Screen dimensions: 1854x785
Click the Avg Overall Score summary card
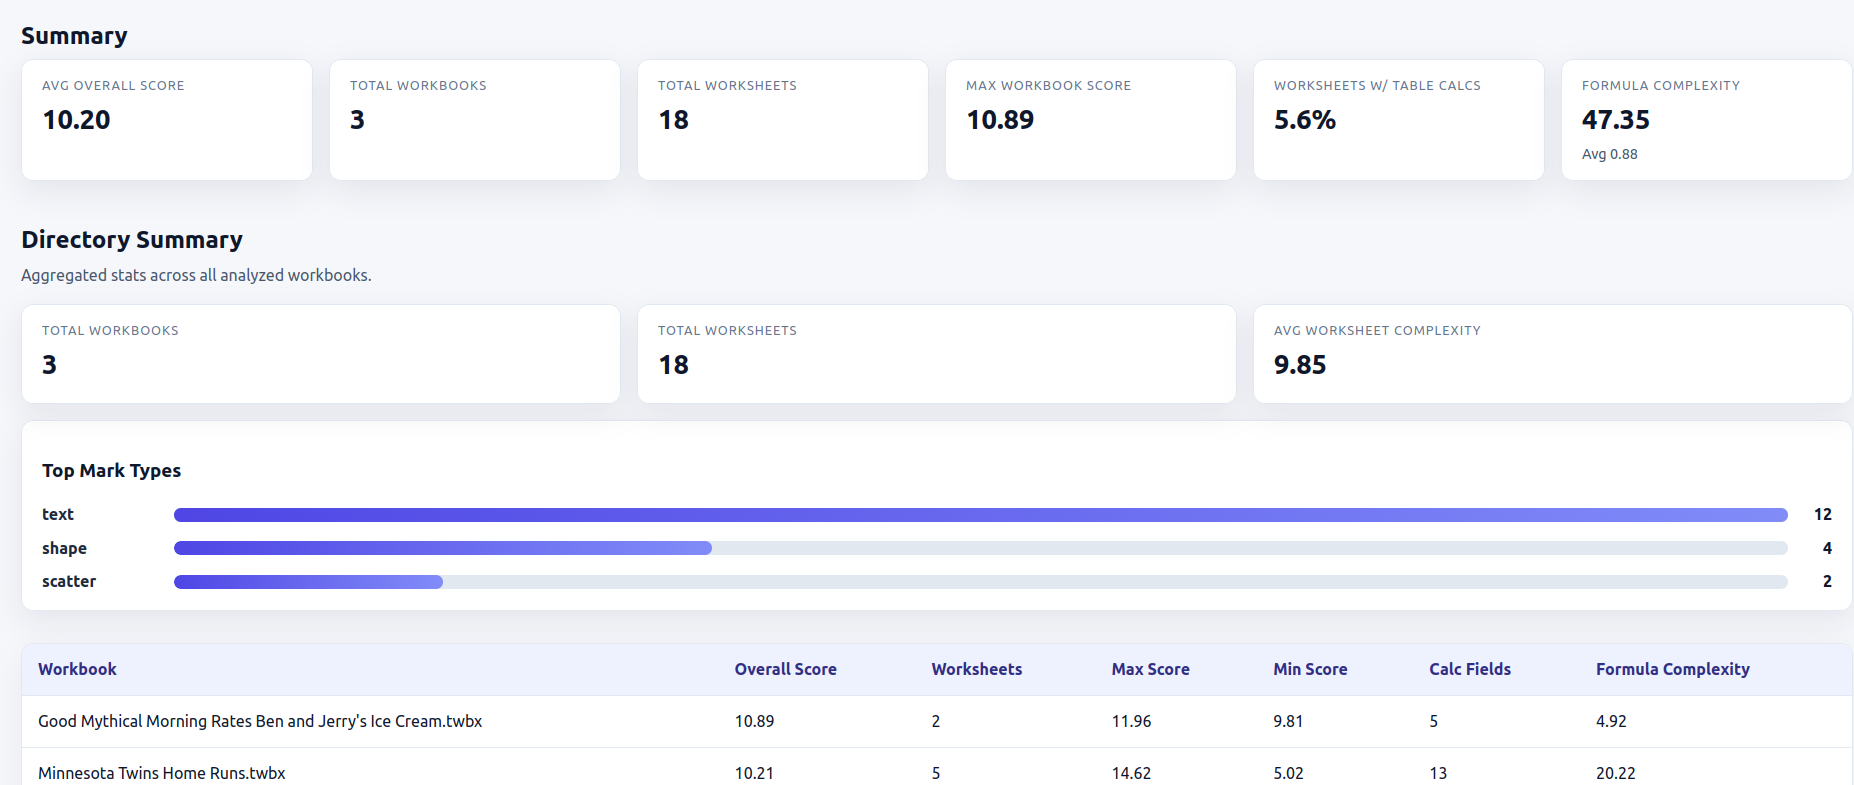[x=166, y=120]
